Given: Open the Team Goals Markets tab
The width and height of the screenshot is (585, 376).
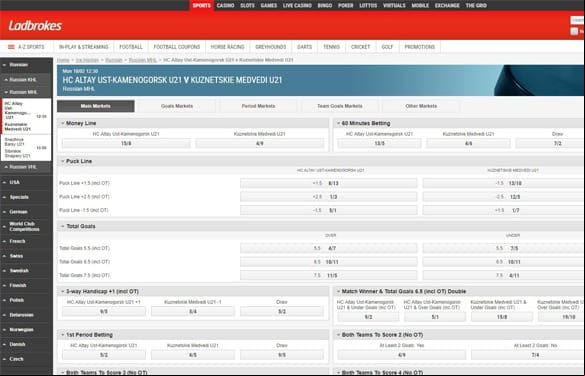Looking at the screenshot, I should click(340, 106).
